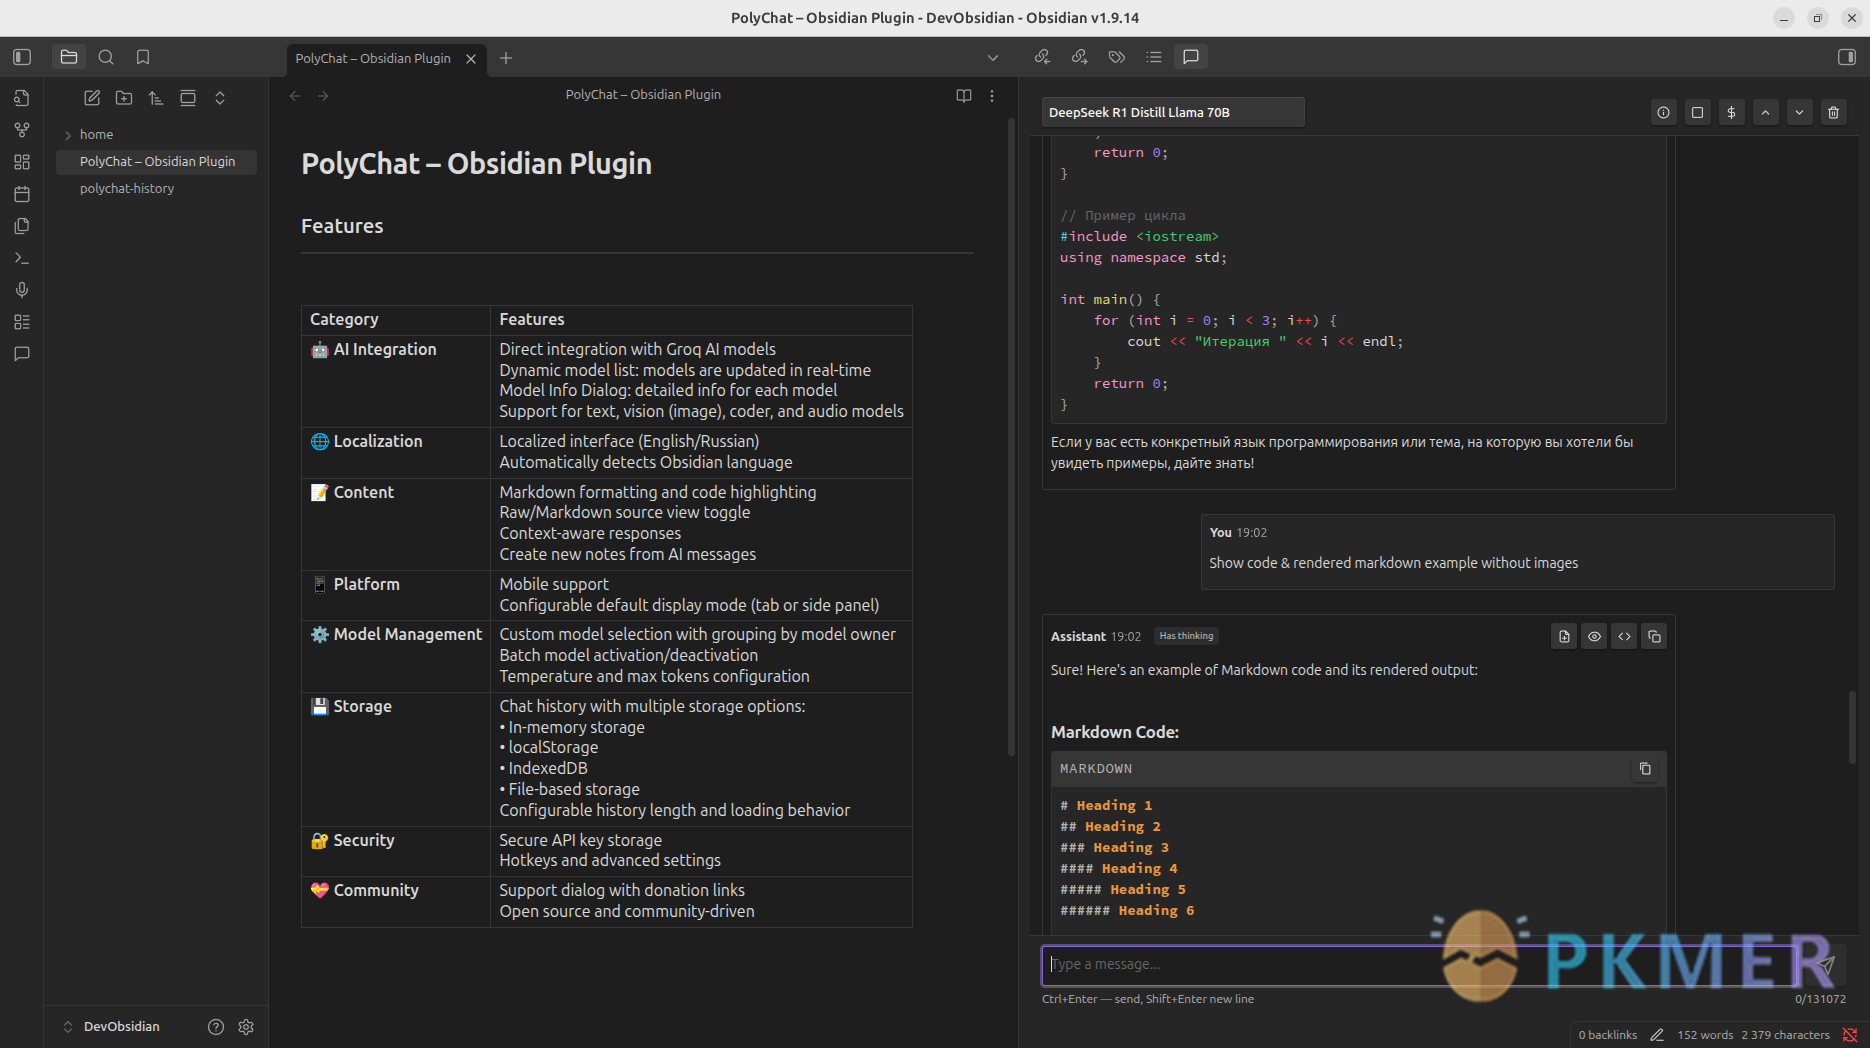Jump to the bottom of the chat
Screen dimensions: 1870x1048
[1800, 113]
